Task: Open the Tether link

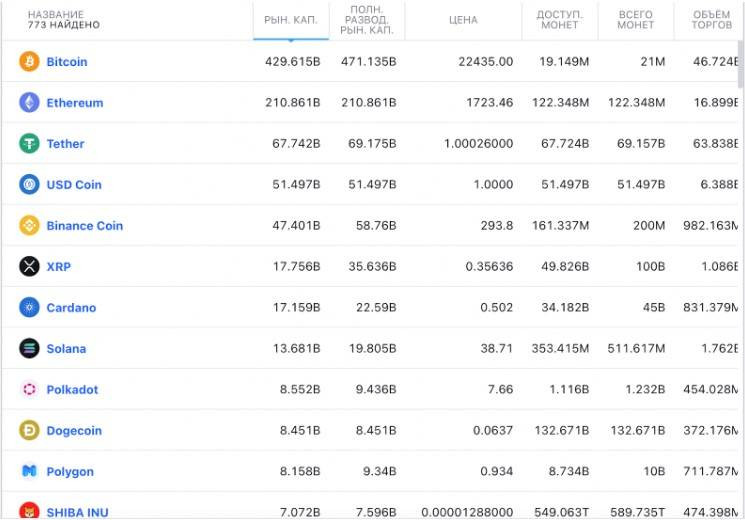Action: pyautogui.click(x=65, y=144)
